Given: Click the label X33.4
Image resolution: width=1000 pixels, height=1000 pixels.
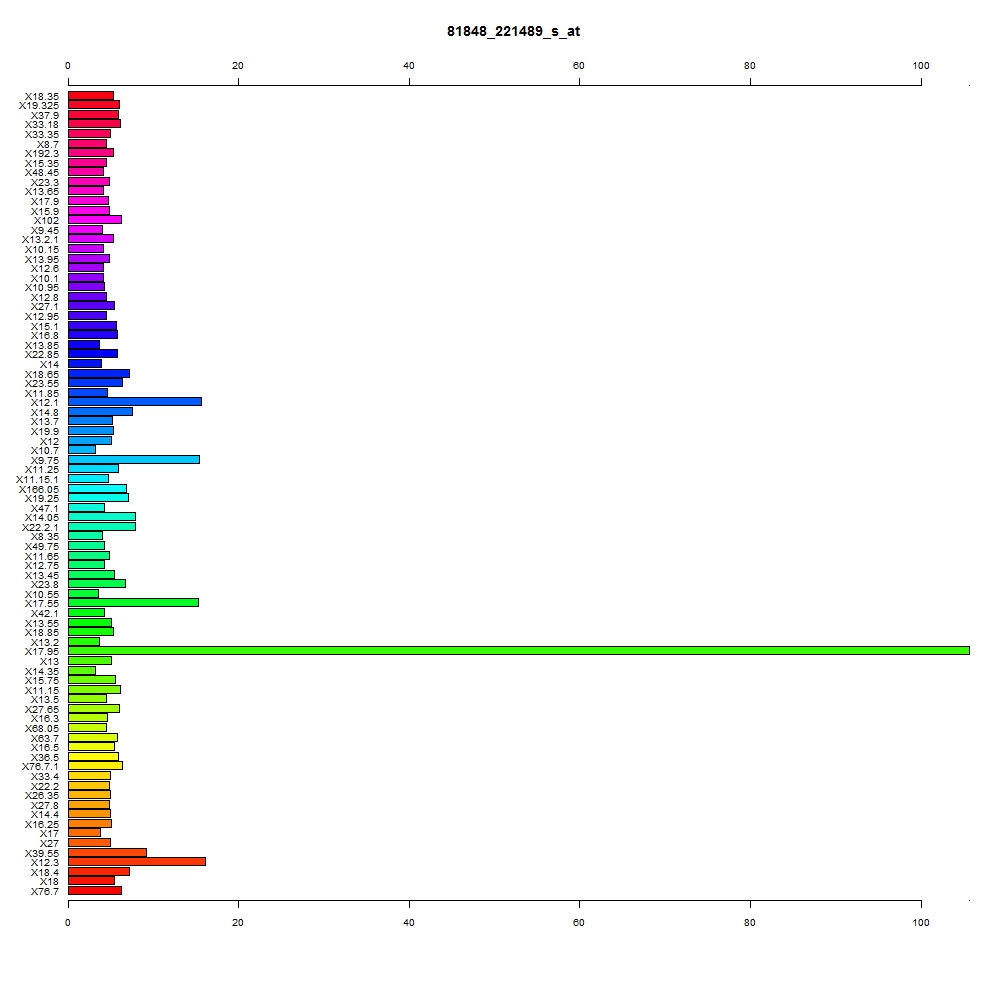Looking at the screenshot, I should [x=45, y=776].
